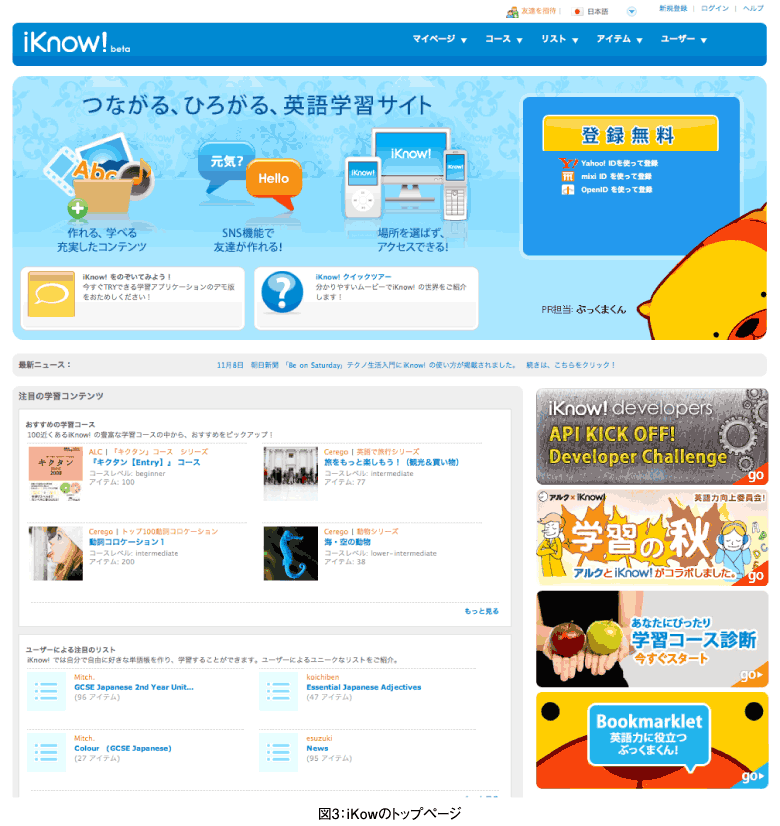Click the ヘルプ link
The image size is (780, 826).
753,8
